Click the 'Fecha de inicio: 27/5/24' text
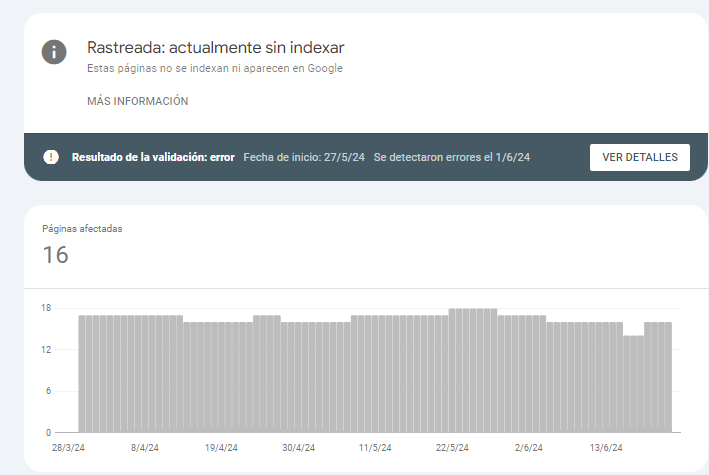 click(304, 157)
